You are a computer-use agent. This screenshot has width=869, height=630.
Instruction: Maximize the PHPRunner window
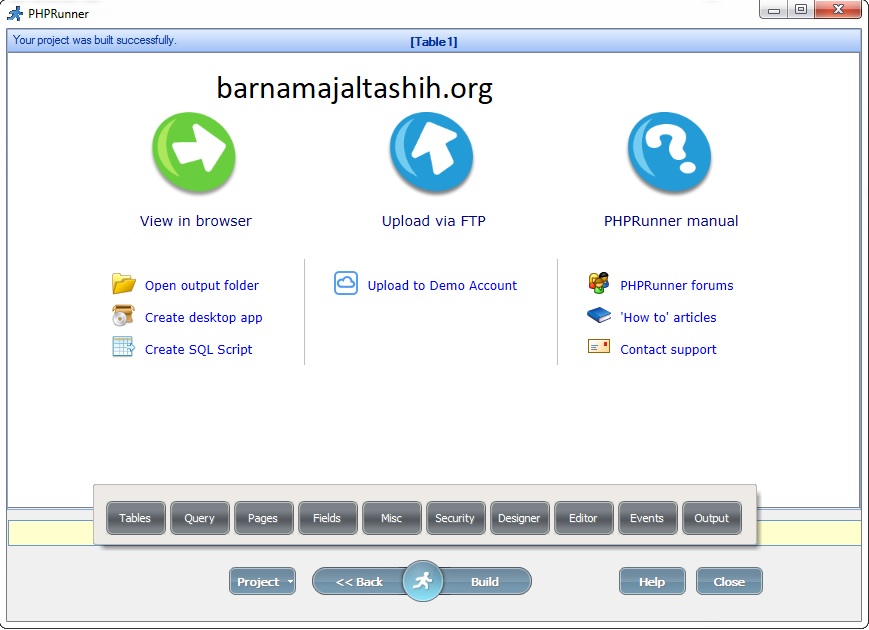801,9
